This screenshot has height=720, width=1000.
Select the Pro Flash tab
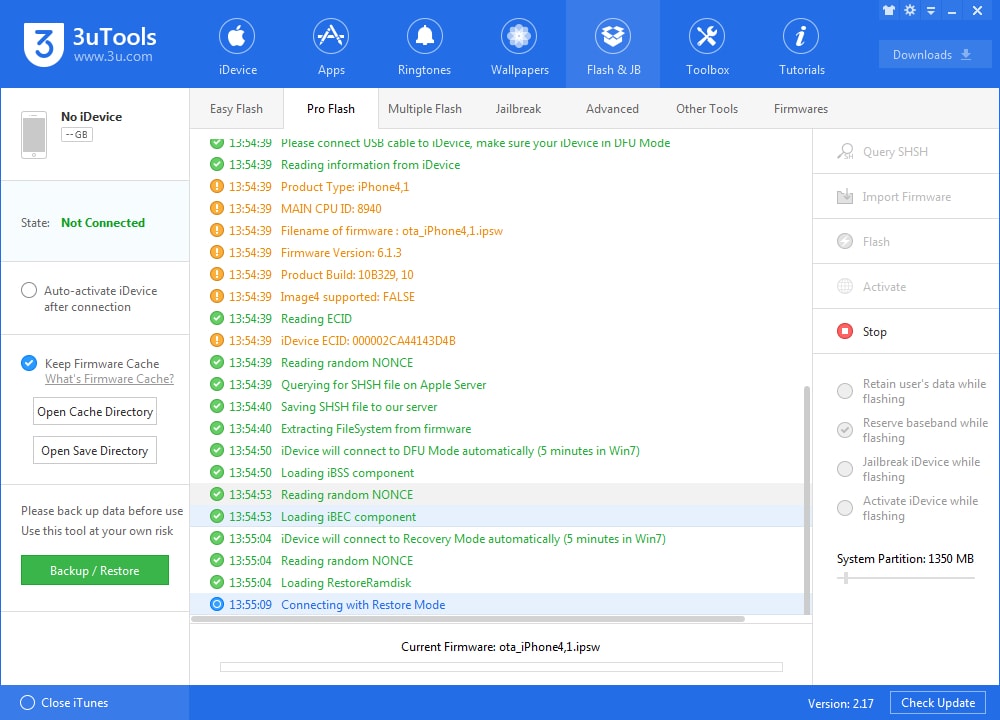pos(330,108)
